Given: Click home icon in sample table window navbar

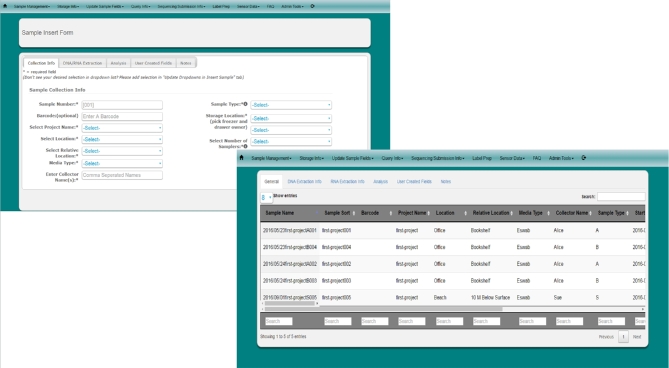Looking at the screenshot, I should coord(241,157).
